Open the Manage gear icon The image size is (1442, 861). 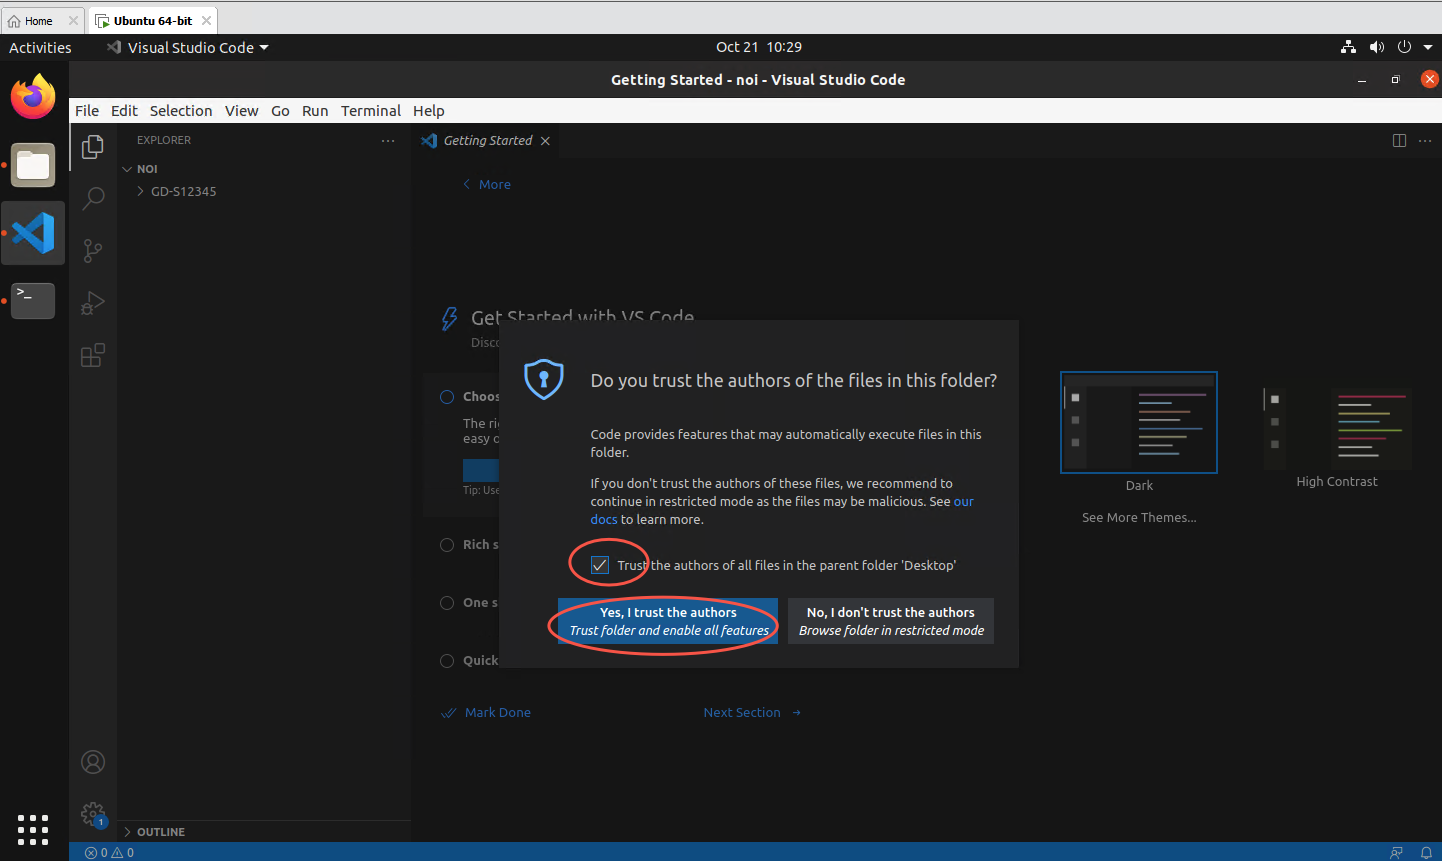pyautogui.click(x=93, y=814)
